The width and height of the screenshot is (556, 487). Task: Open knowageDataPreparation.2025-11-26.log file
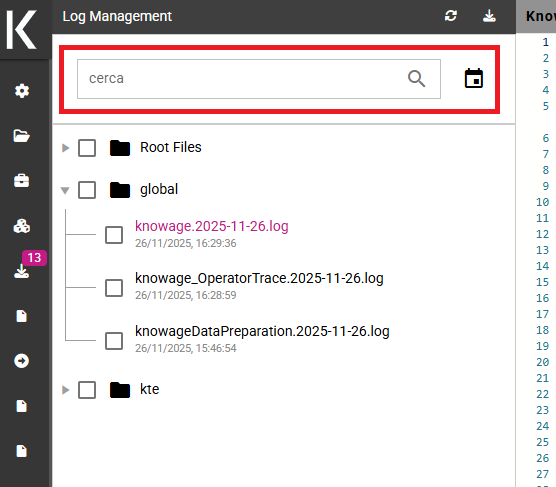pos(262,331)
